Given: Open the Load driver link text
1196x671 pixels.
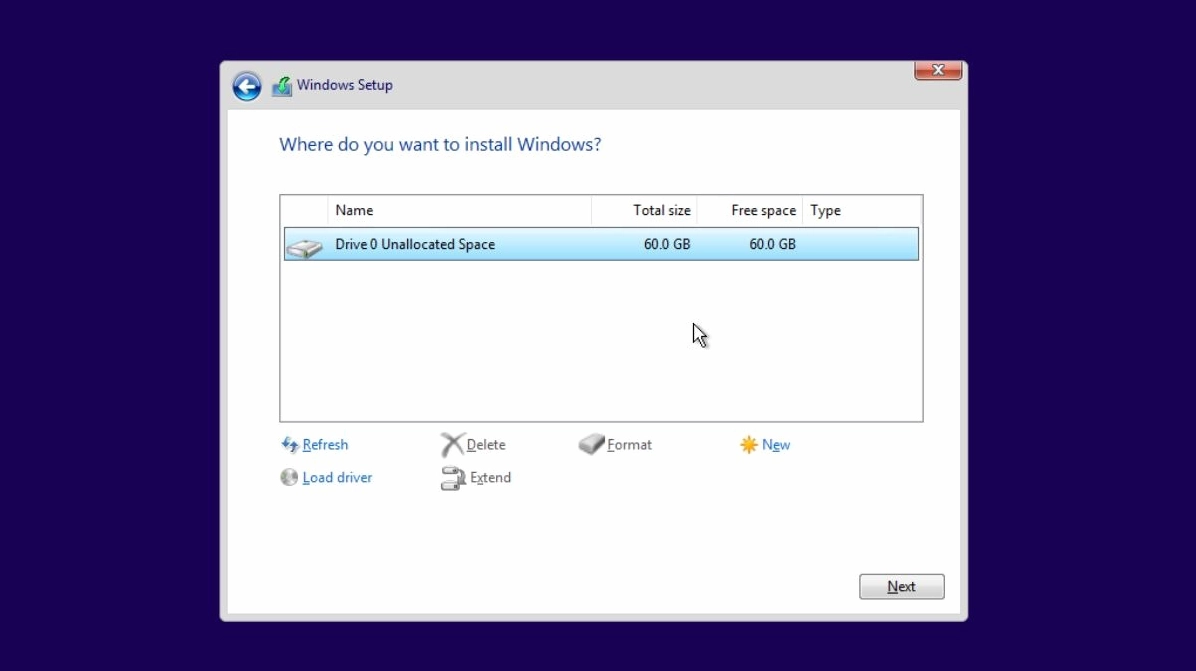Looking at the screenshot, I should click(337, 478).
